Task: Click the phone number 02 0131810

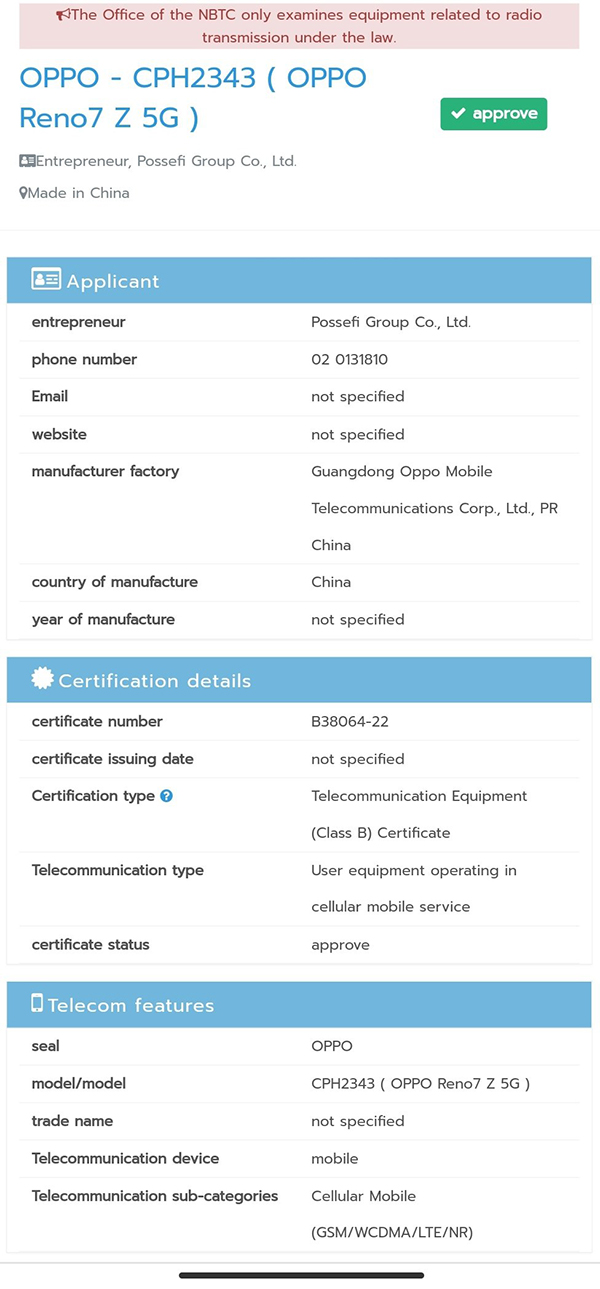Action: pyautogui.click(x=349, y=360)
